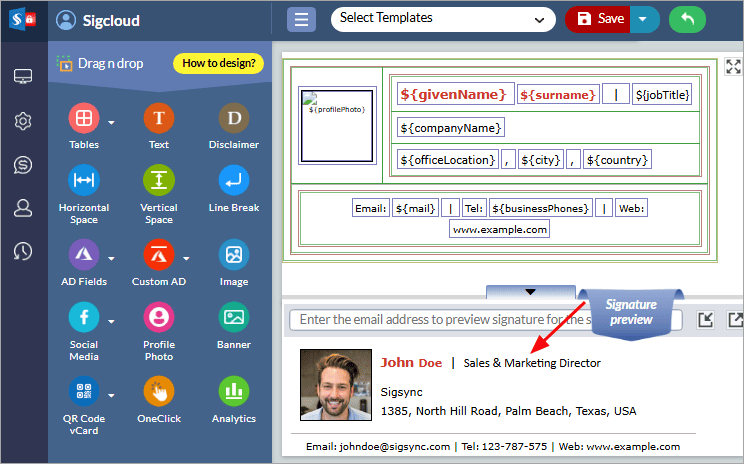
Task: Add the Profile Photo element
Action: 159,317
